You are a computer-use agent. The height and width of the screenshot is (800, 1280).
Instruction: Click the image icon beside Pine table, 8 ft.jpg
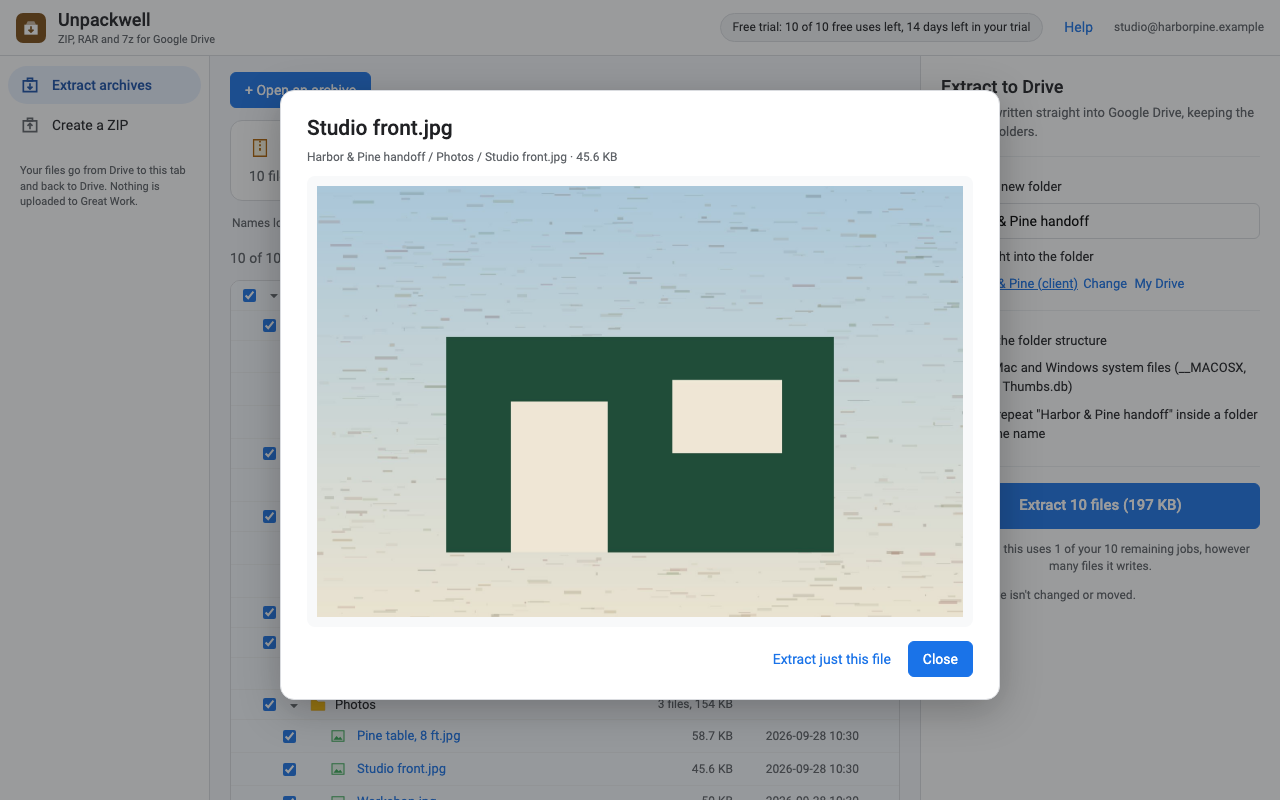[x=338, y=736]
